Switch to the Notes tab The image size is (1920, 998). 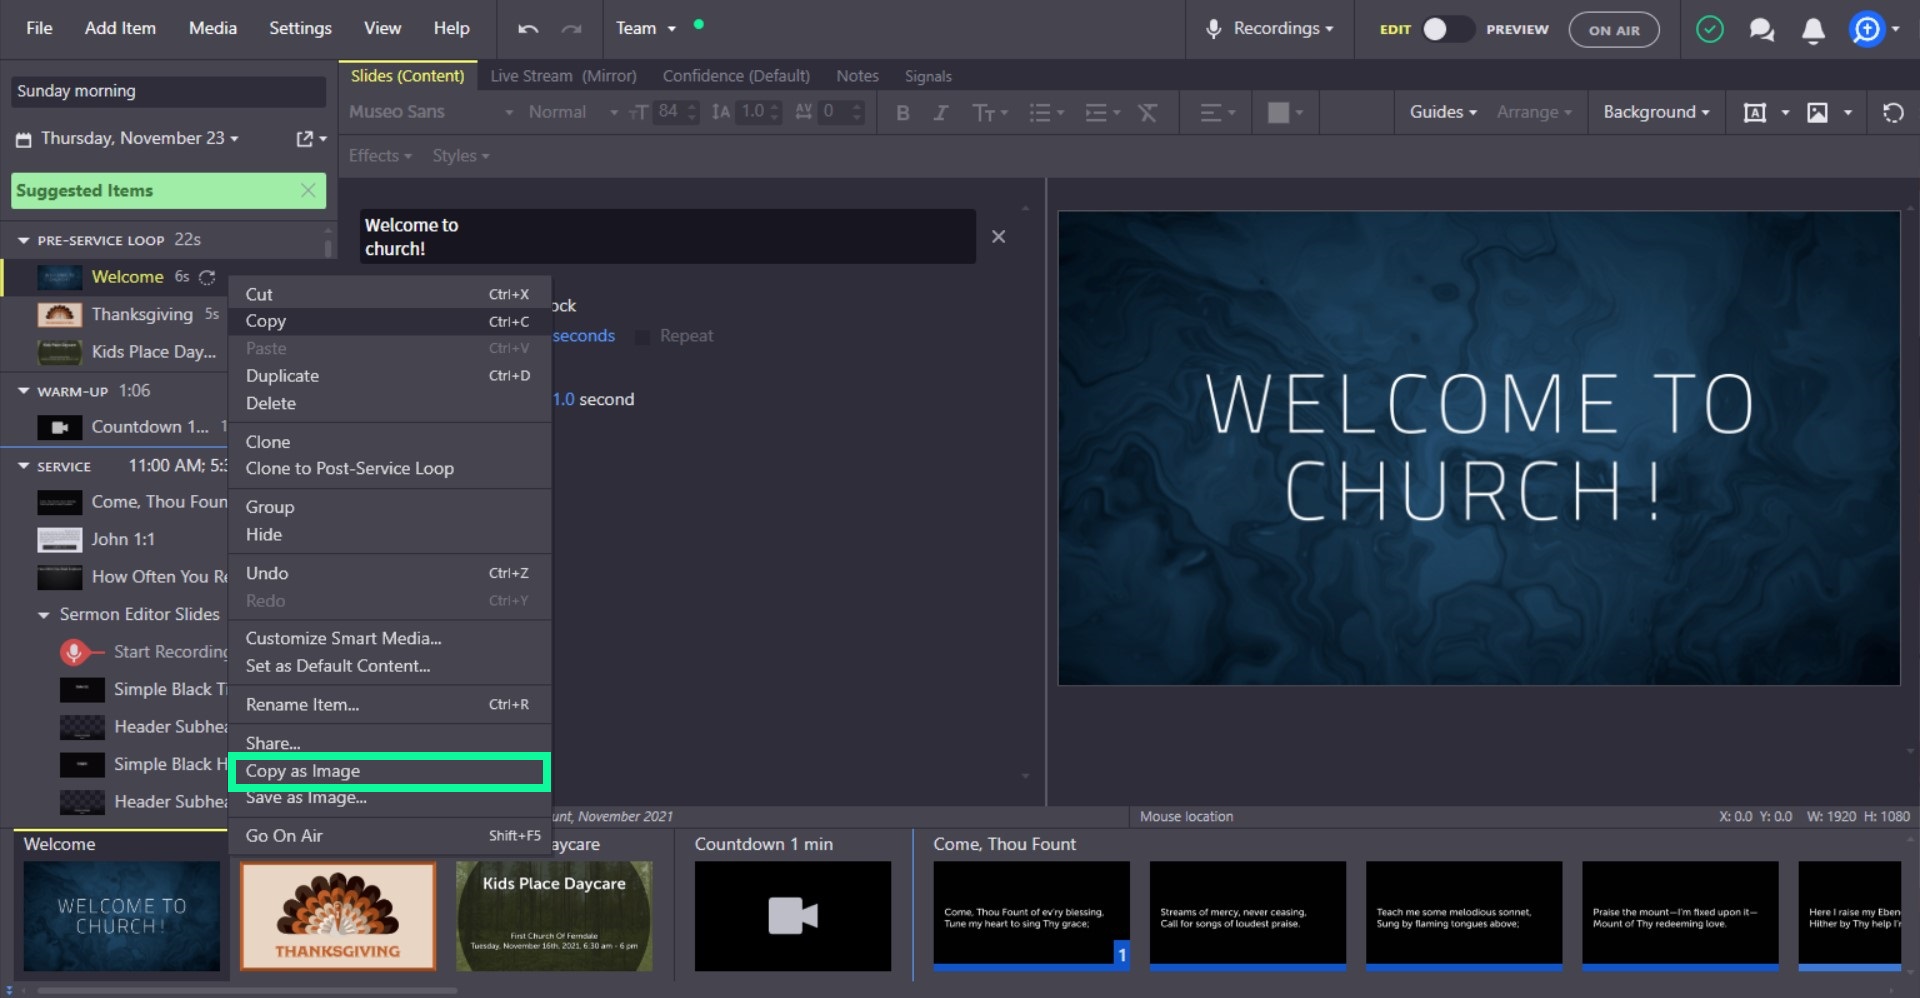tap(857, 76)
